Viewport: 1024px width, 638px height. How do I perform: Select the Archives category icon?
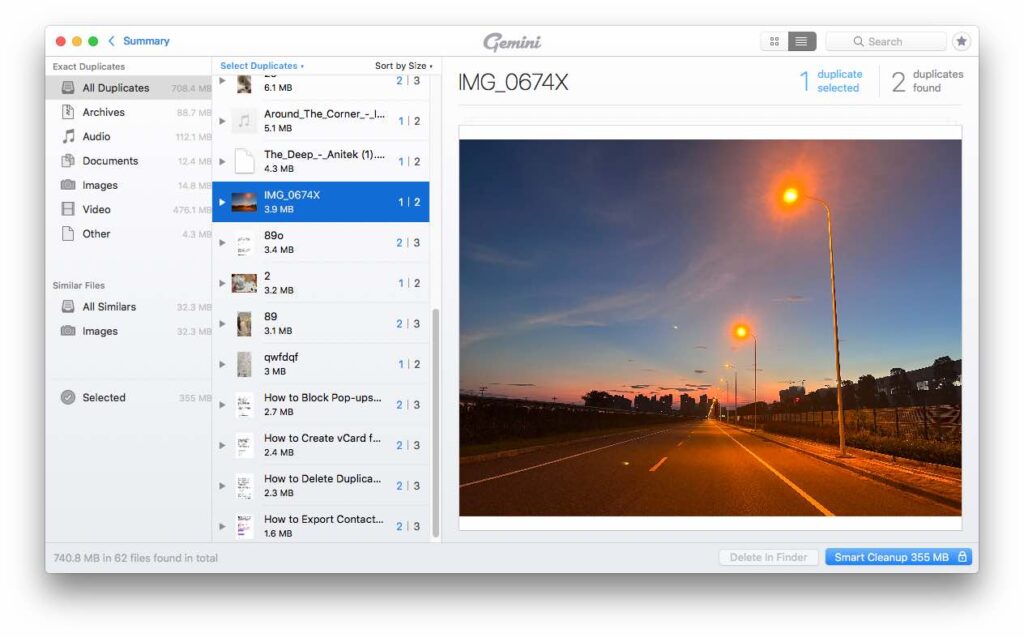click(68, 112)
